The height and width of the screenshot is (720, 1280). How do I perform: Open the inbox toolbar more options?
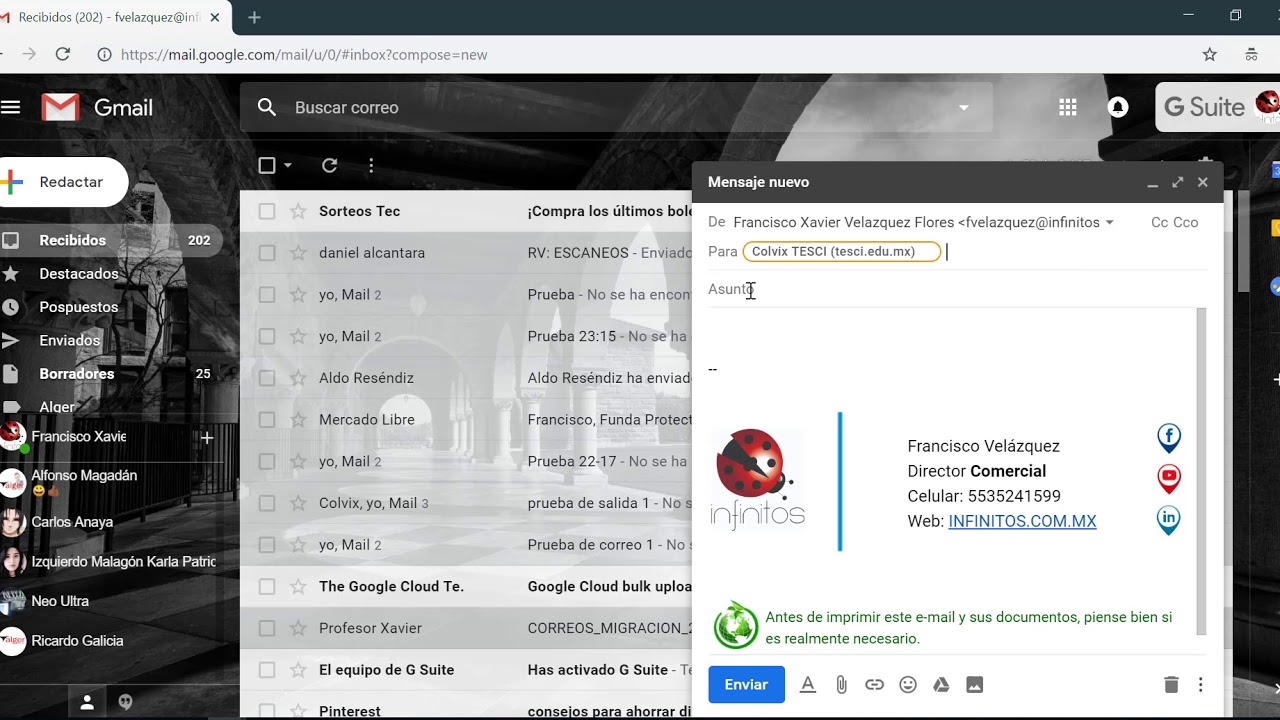pyautogui.click(x=371, y=165)
